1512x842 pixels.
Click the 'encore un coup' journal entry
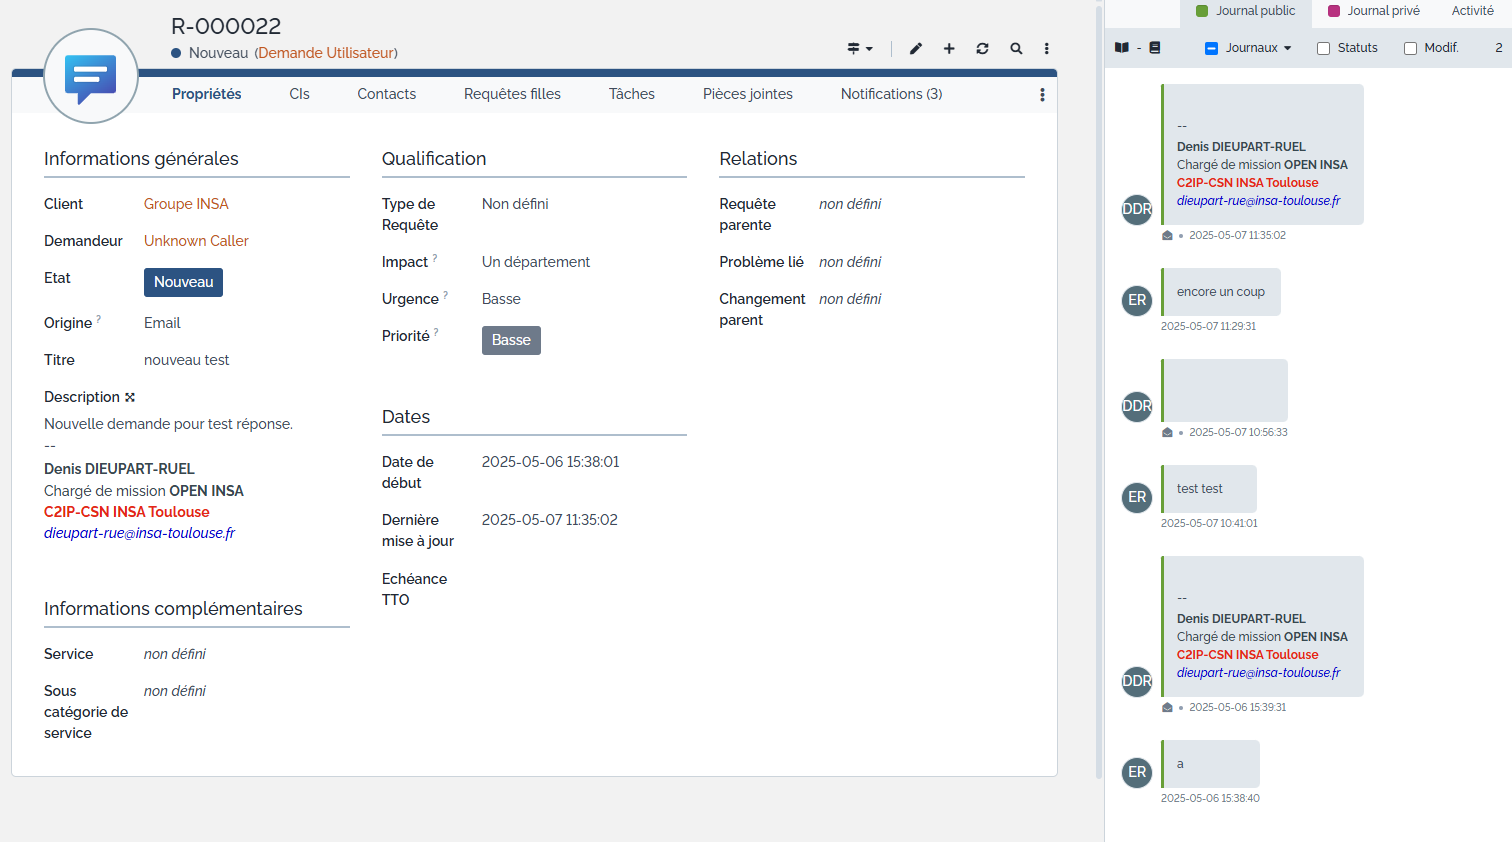[1220, 292]
